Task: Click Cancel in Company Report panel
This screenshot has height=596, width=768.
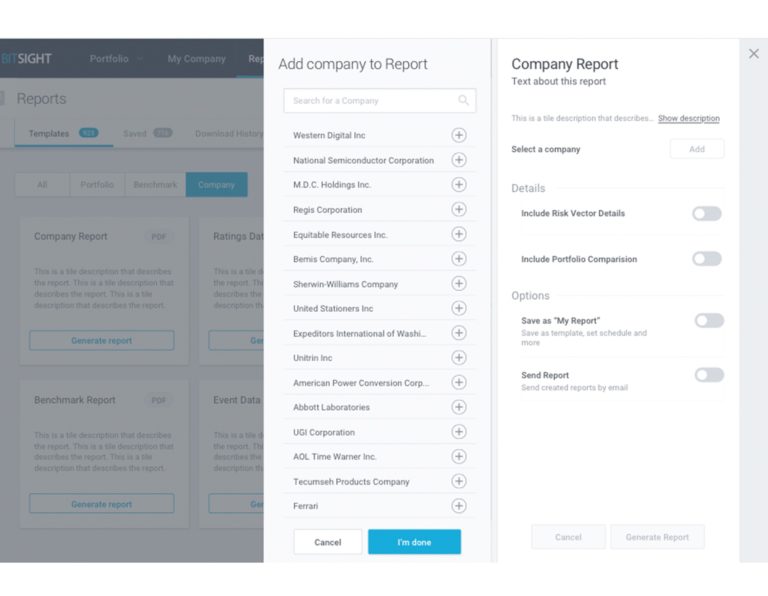Action: [568, 537]
